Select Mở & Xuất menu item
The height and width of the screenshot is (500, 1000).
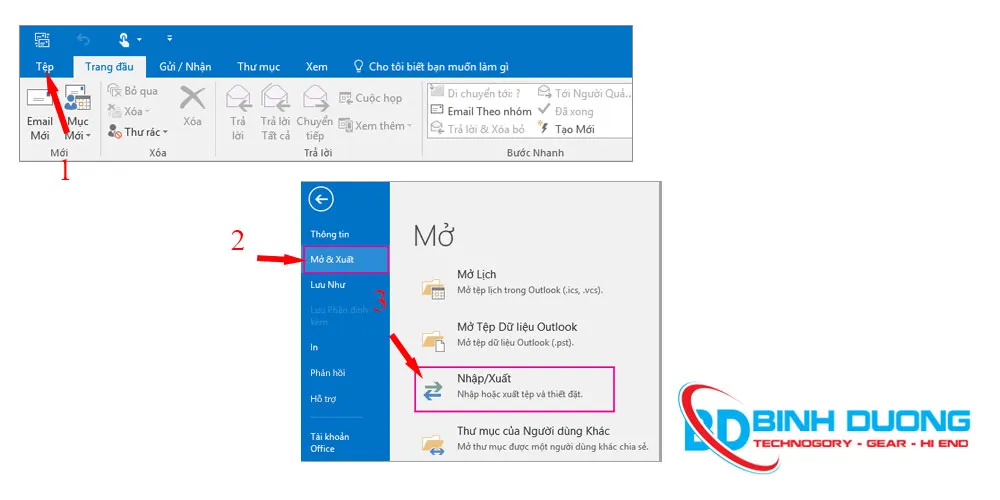click(x=345, y=260)
